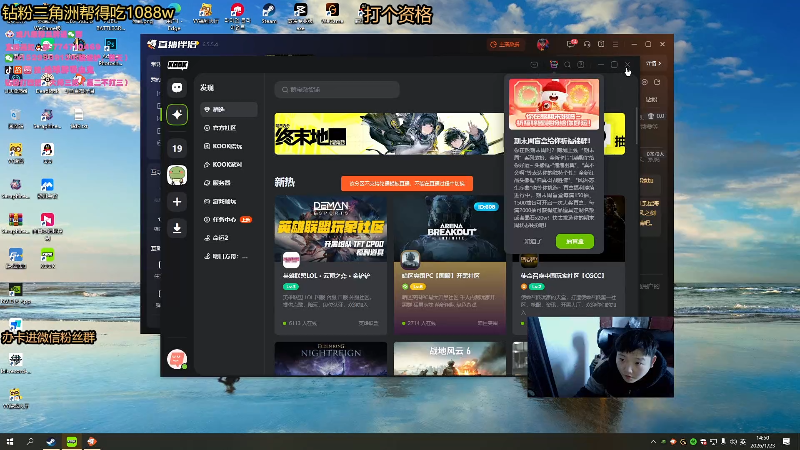This screenshot has height=450, width=800.
Task: Click the plus icon to add a server
Action: (177, 202)
